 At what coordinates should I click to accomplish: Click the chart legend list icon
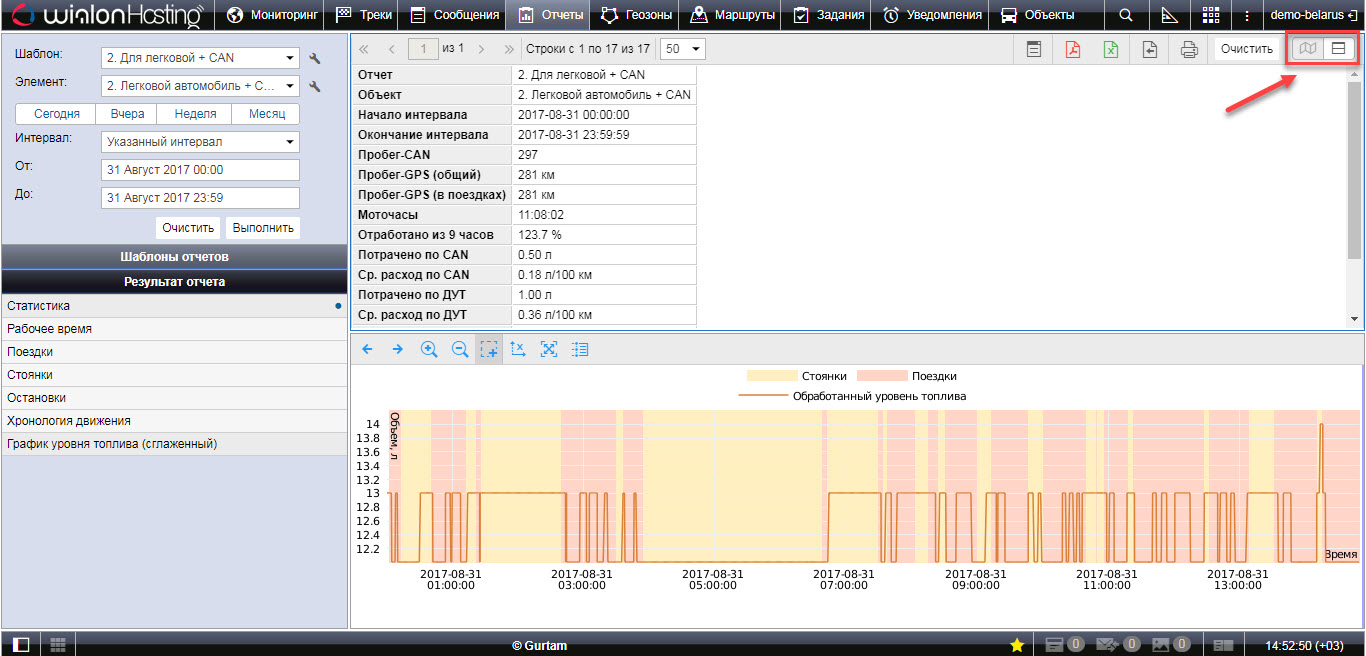tap(581, 349)
